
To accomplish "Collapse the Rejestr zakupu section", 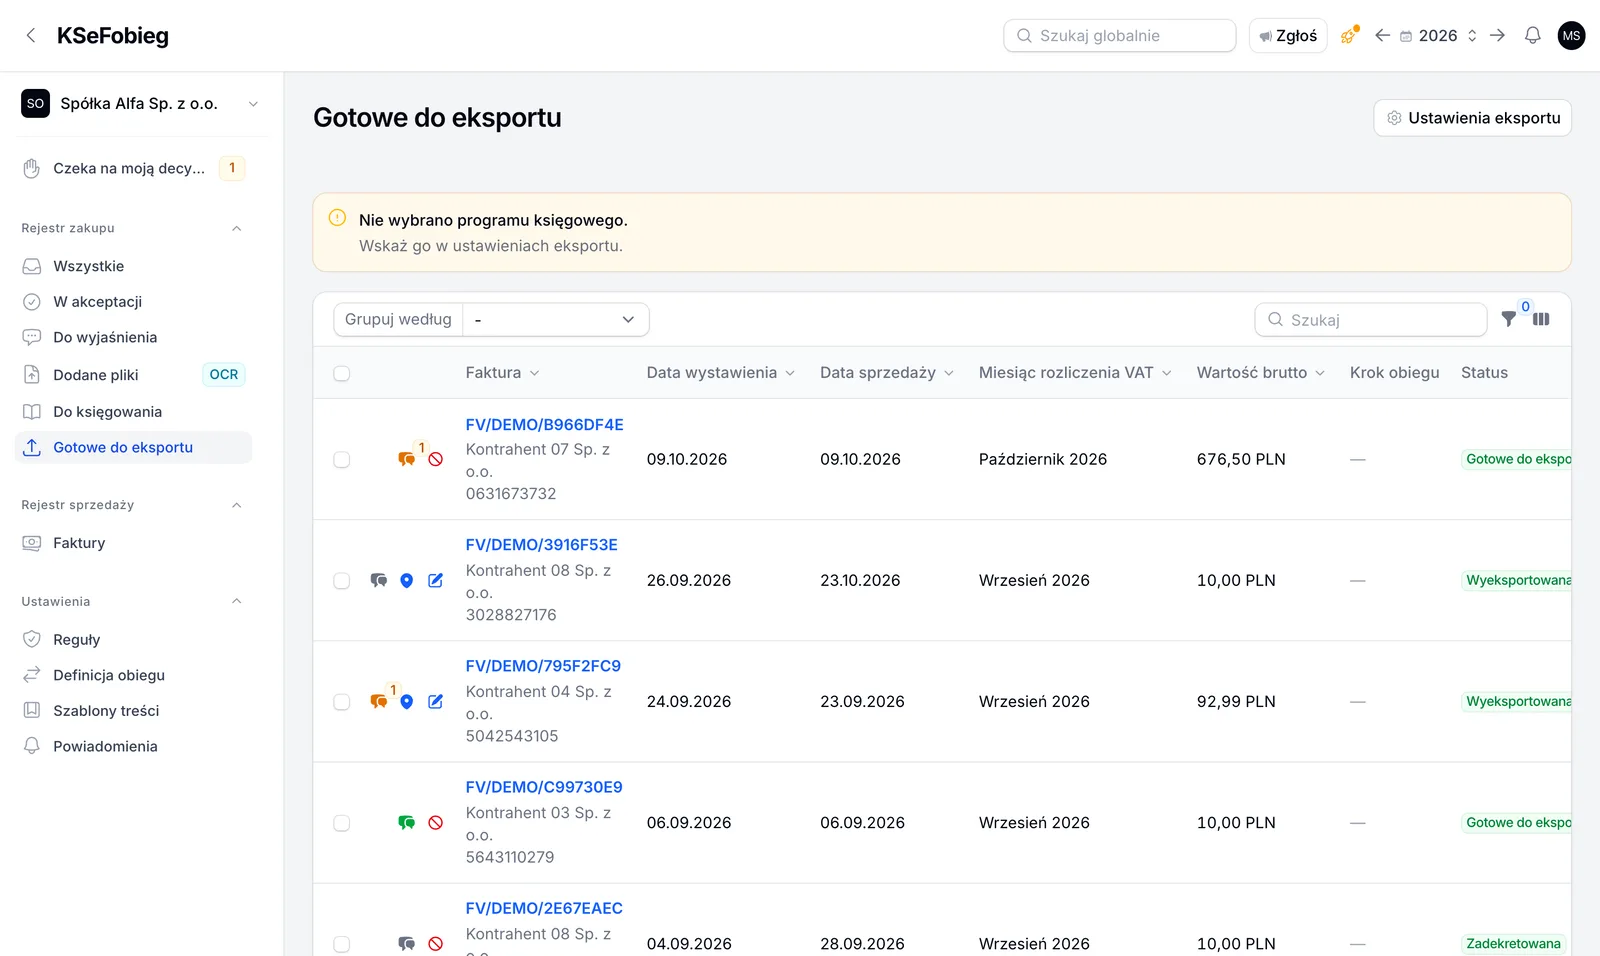I will 237,228.
